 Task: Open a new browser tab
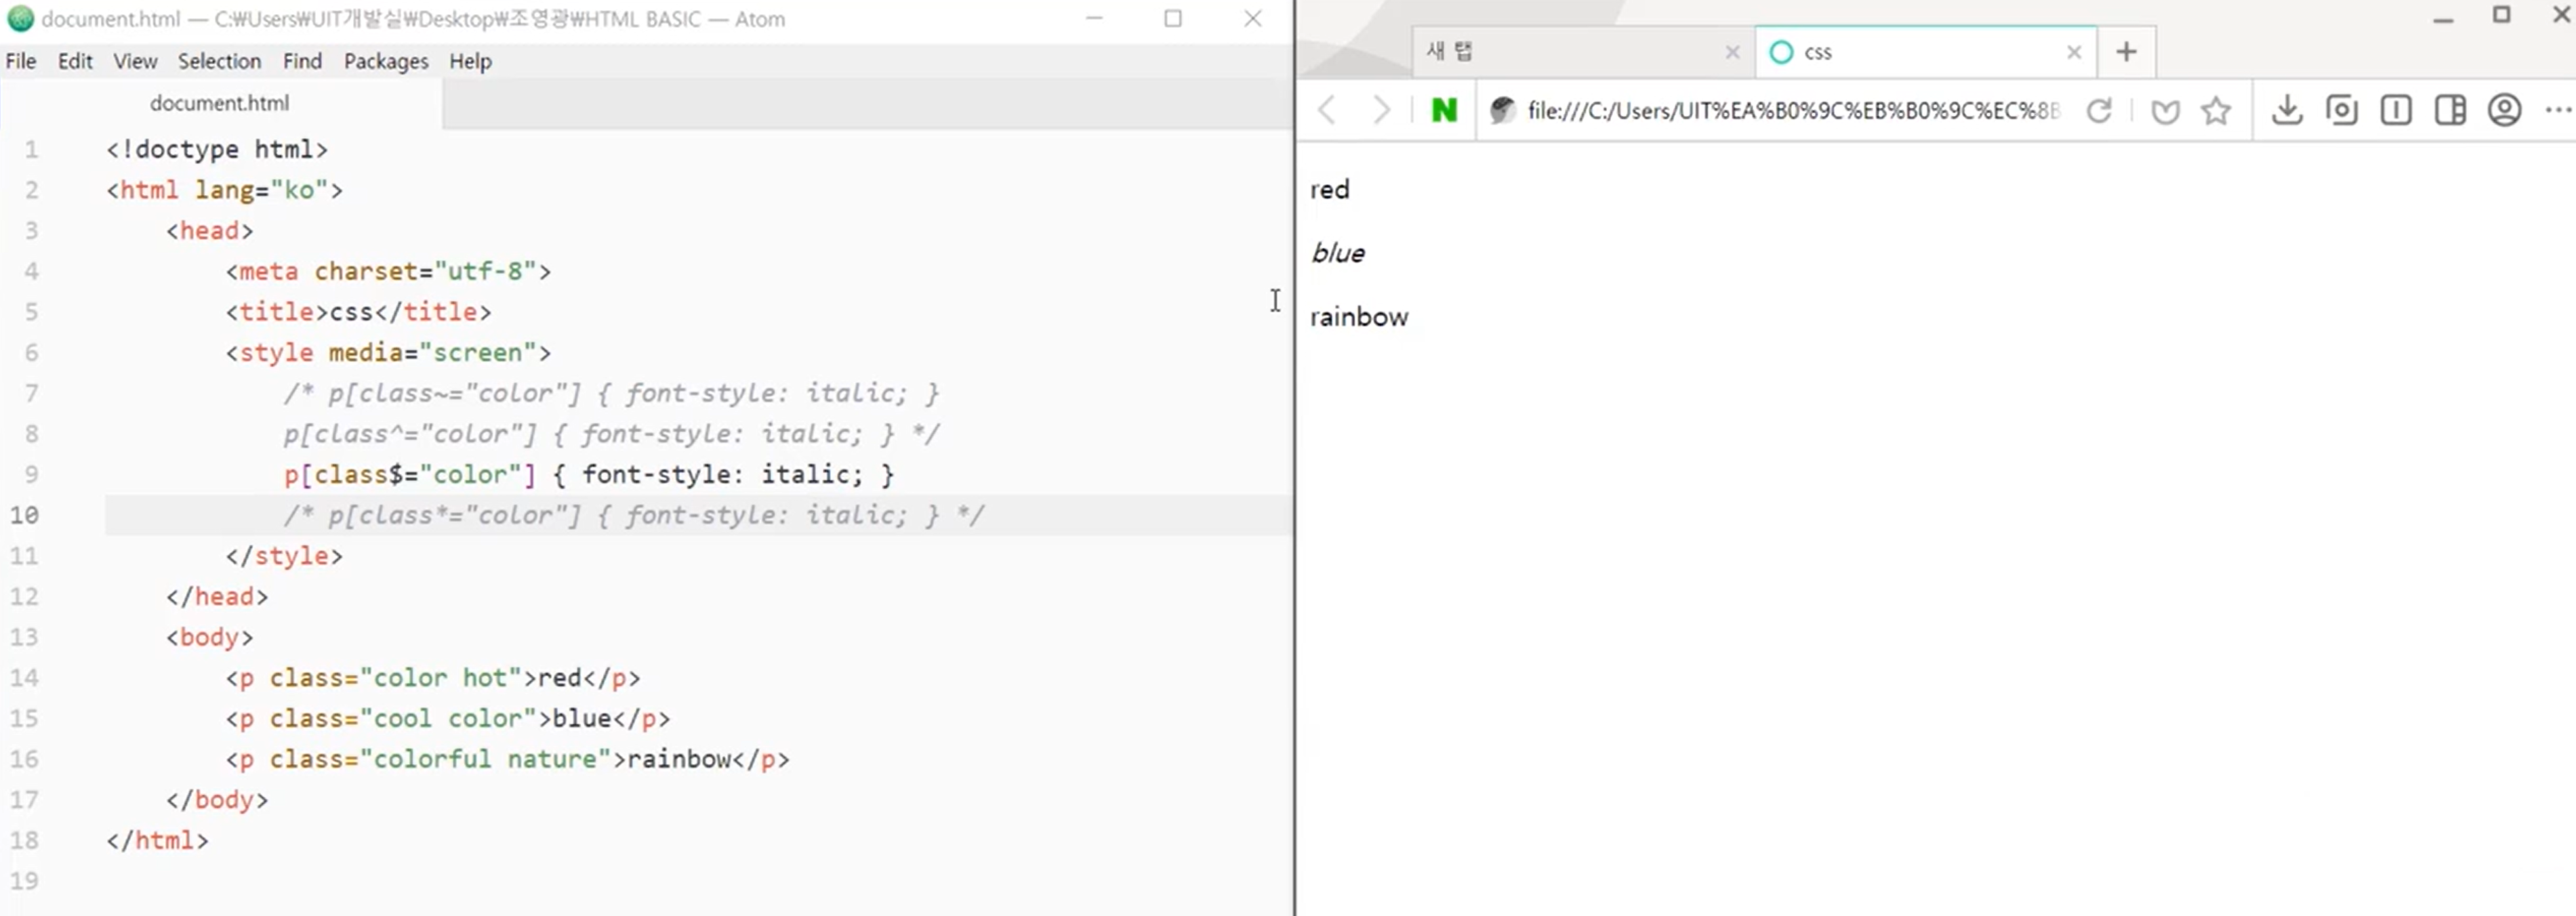click(2126, 52)
